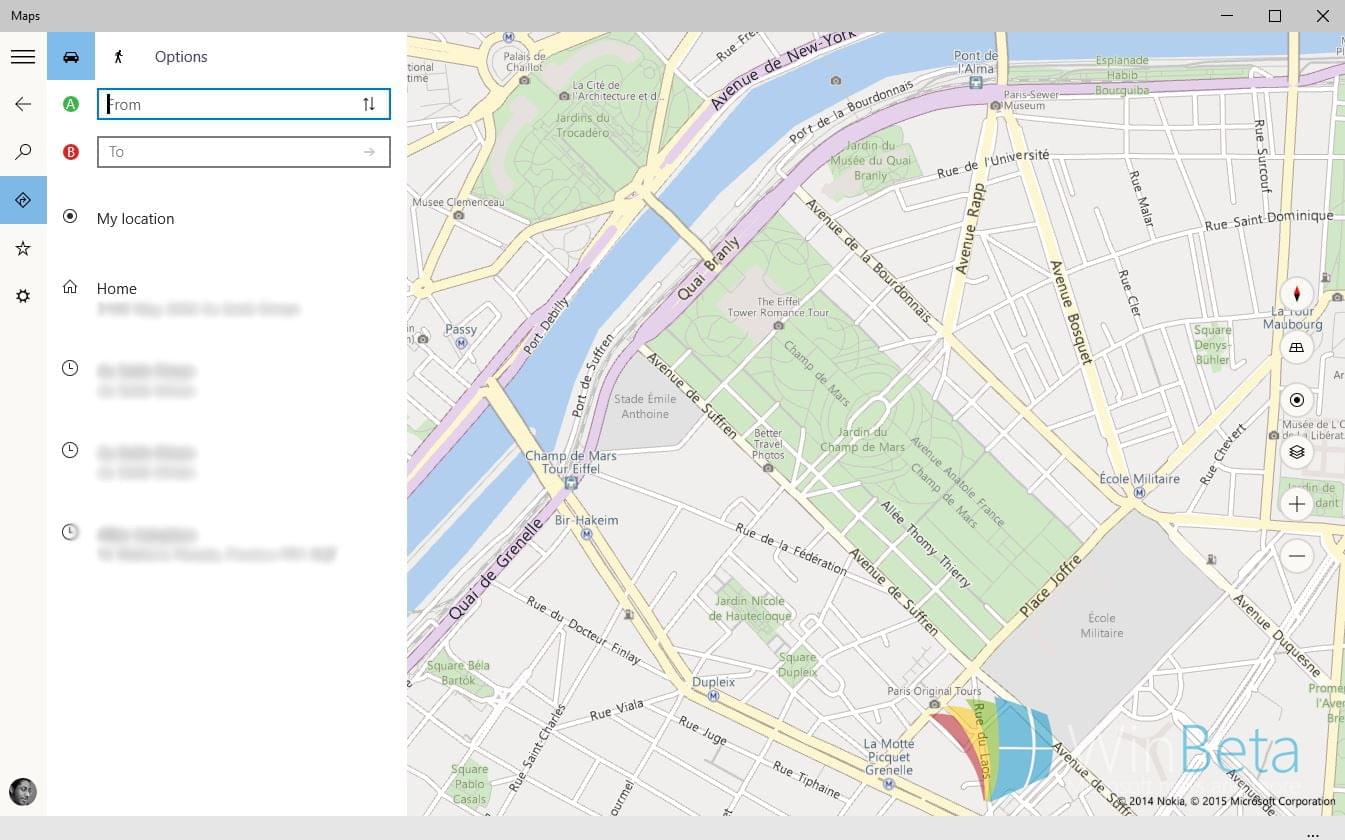This screenshot has width=1345, height=840.
Task: Zoom out on the map
Action: pyautogui.click(x=1297, y=556)
